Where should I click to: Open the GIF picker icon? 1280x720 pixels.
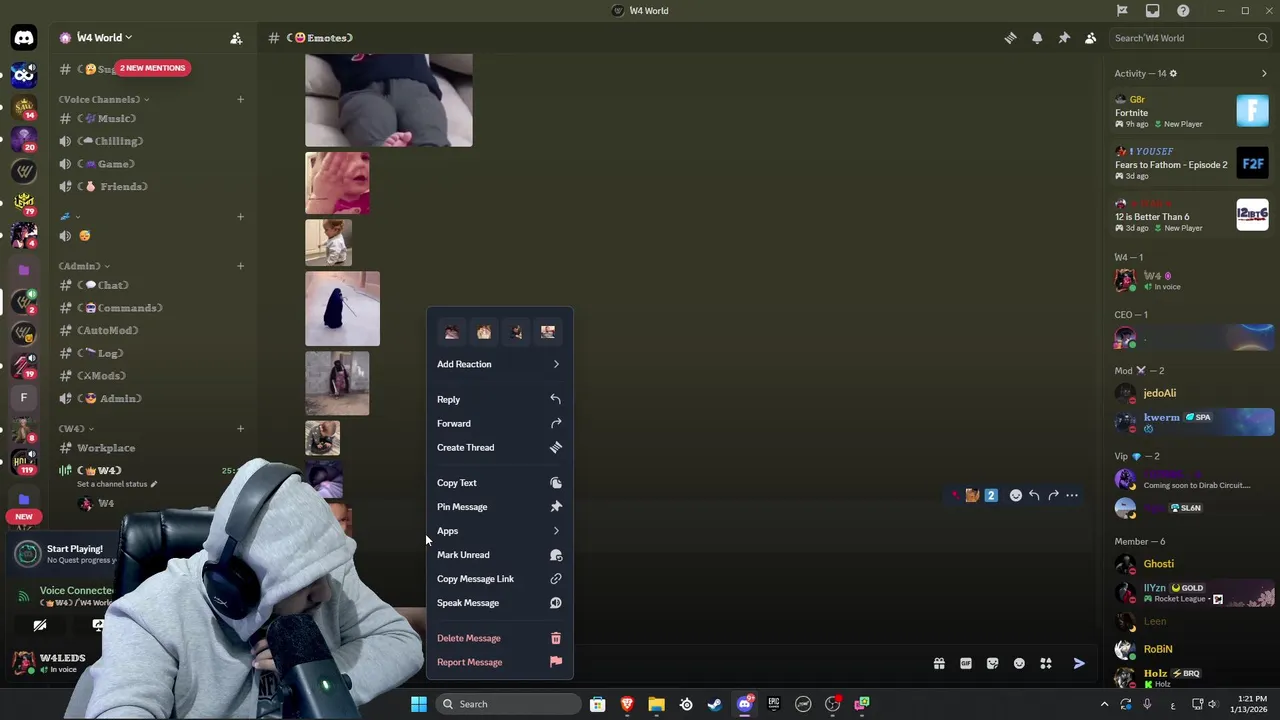tap(966, 663)
